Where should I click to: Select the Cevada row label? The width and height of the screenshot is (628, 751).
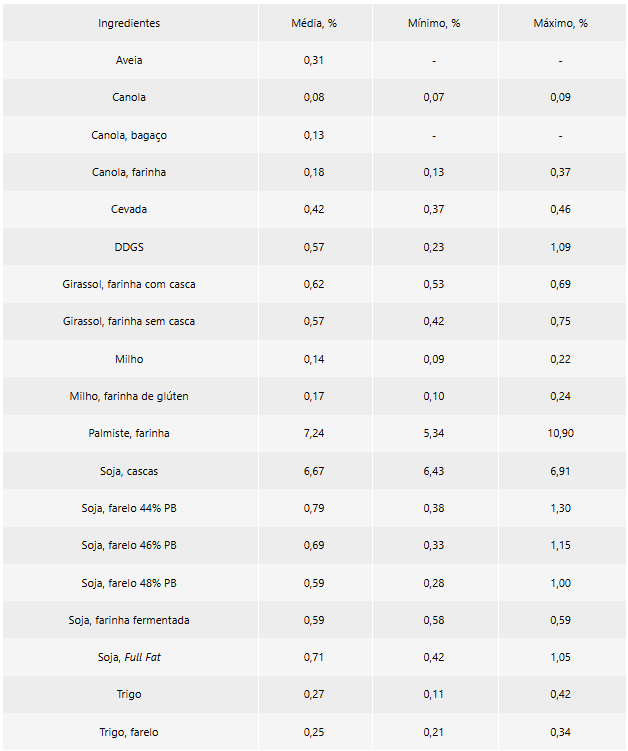point(129,210)
